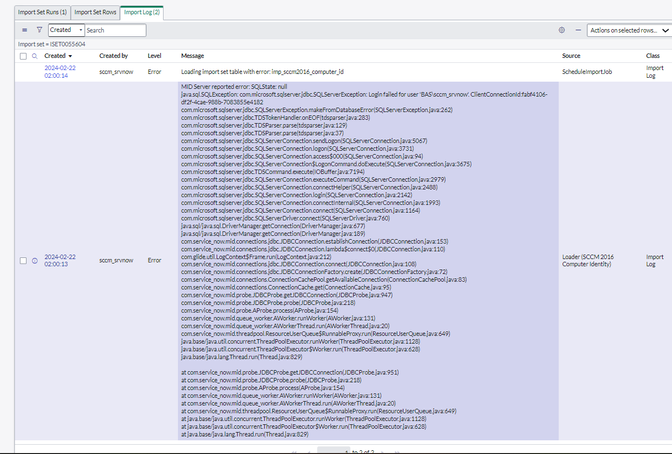Tick the select-all rows checkbox
This screenshot has width=672, height=454.
point(23,56)
